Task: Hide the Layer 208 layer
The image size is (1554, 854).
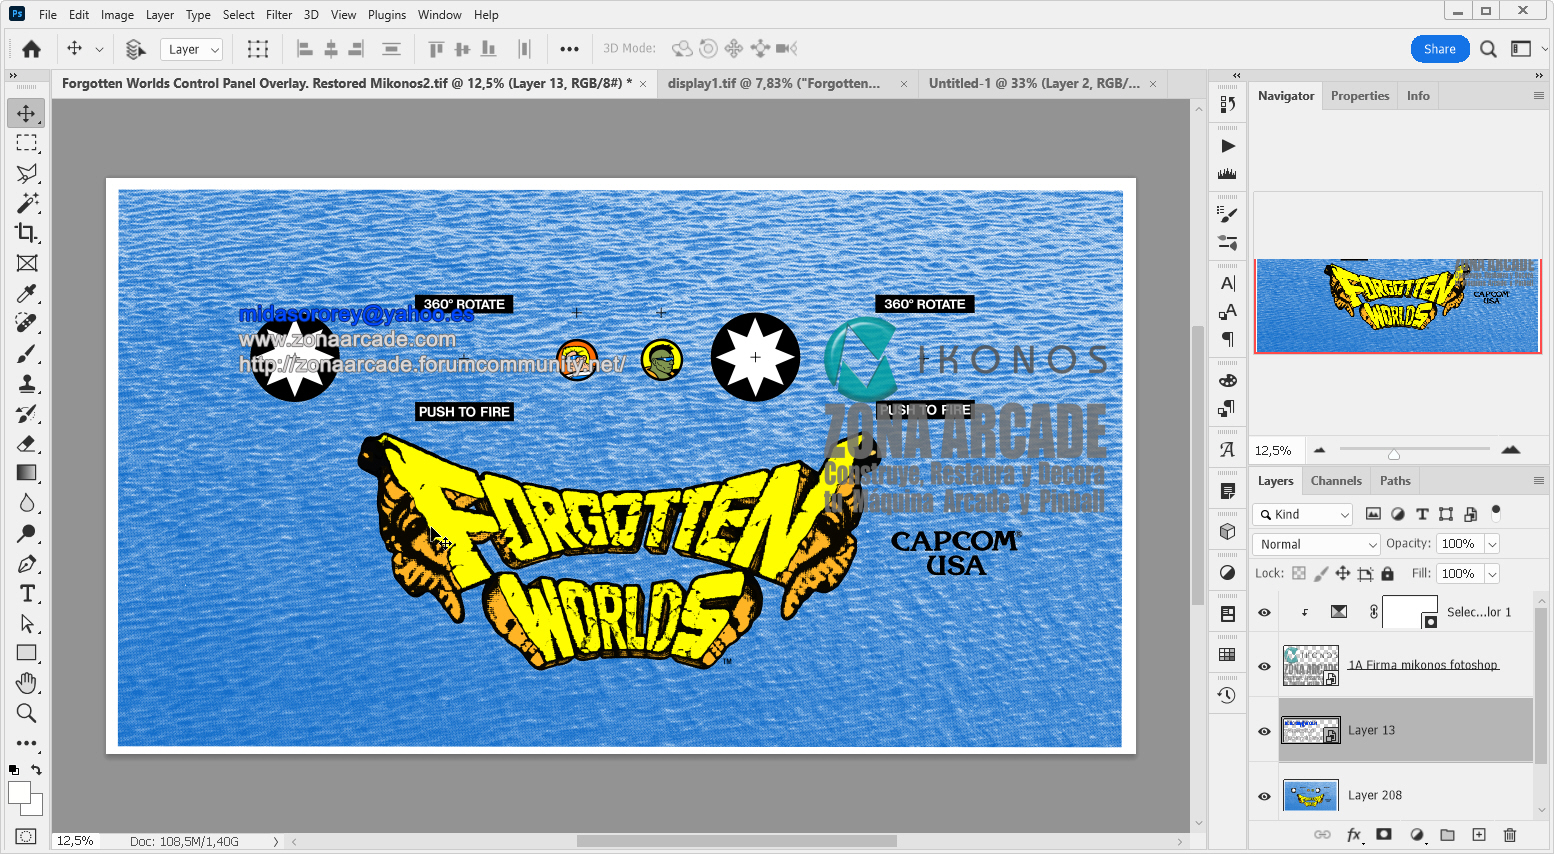Action: pos(1263,794)
